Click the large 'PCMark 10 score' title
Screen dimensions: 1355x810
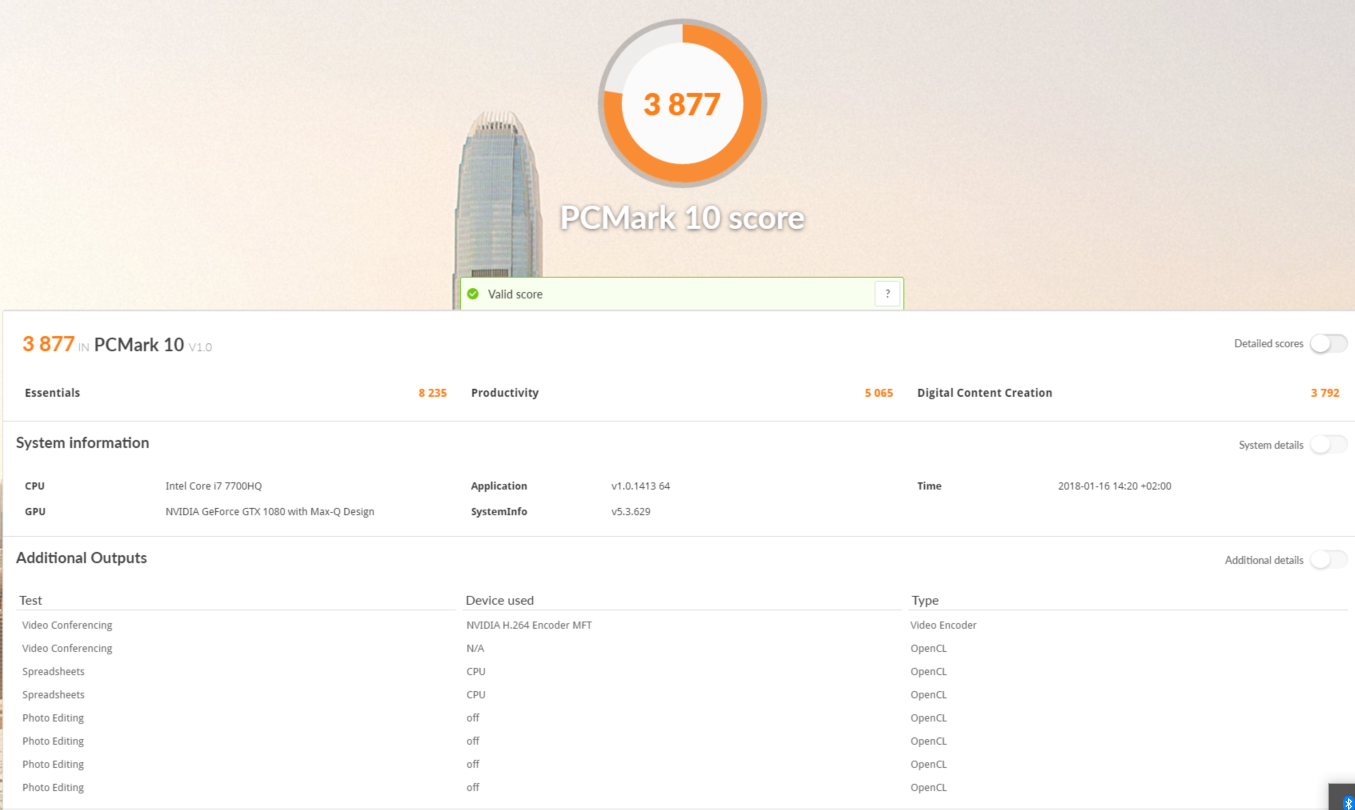682,218
